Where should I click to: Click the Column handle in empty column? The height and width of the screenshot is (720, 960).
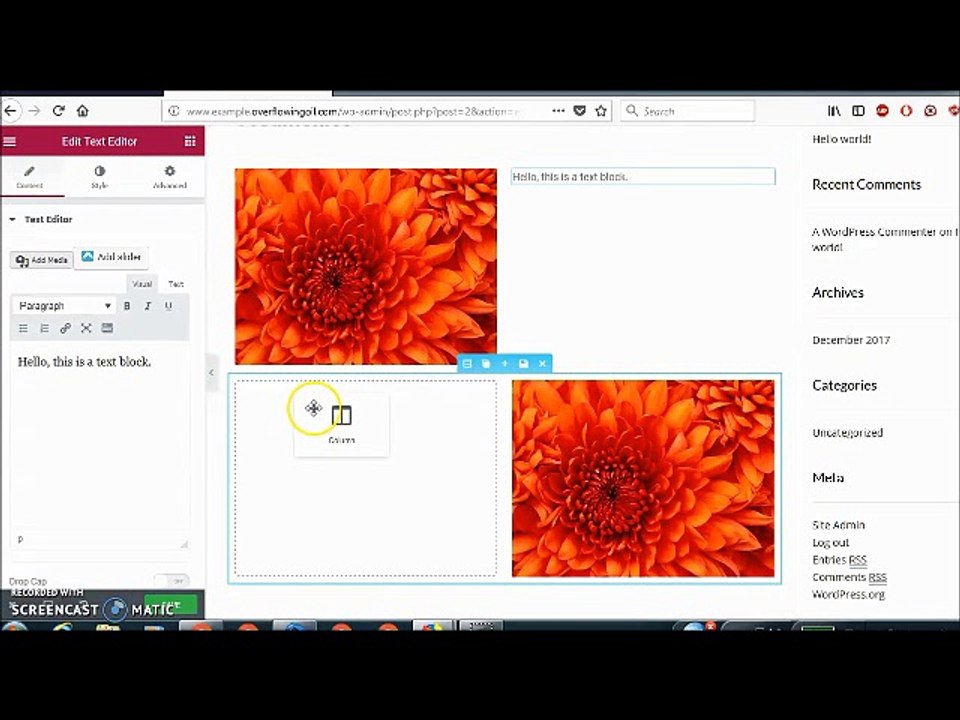click(x=341, y=424)
